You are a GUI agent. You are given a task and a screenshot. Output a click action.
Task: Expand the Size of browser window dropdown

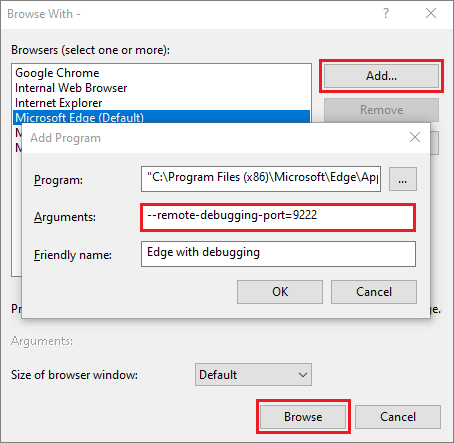tap(253, 375)
